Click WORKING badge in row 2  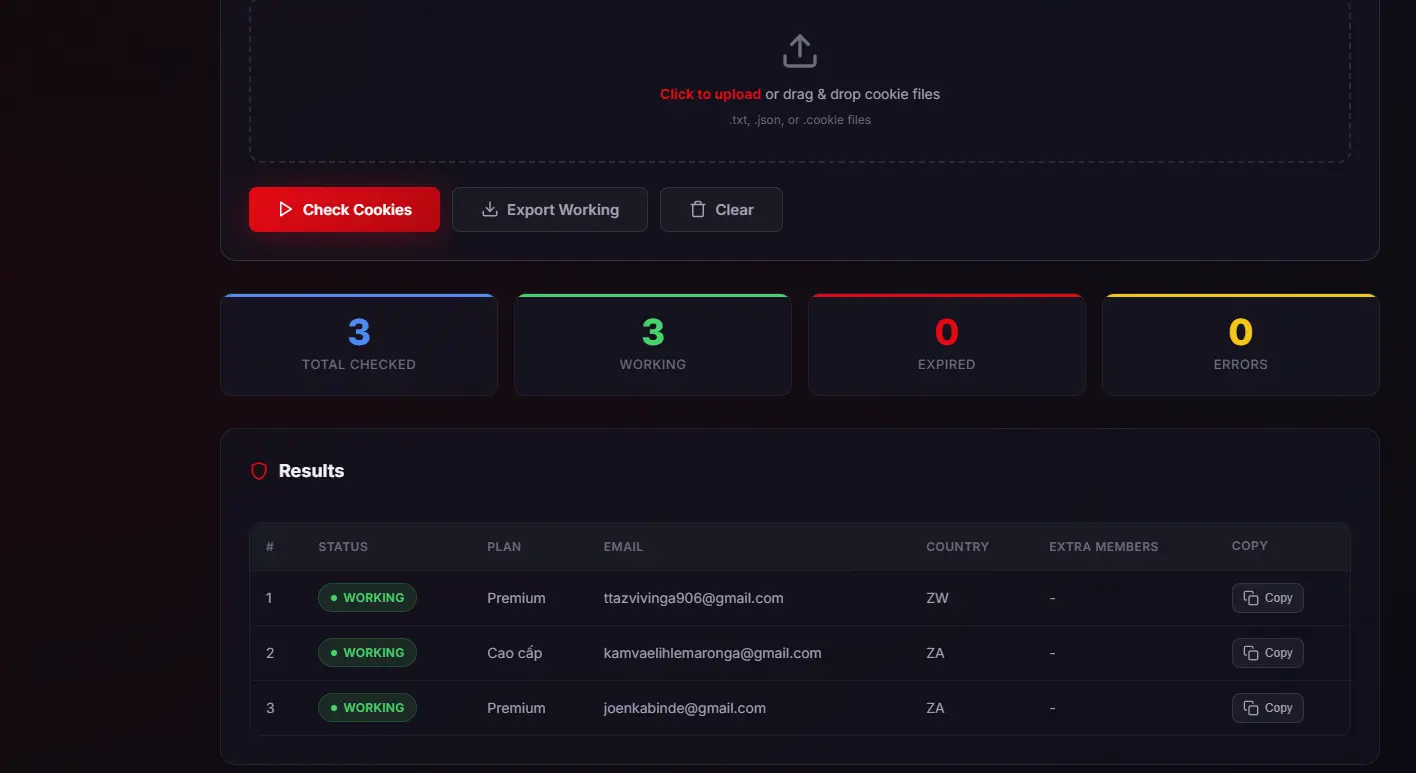click(367, 653)
